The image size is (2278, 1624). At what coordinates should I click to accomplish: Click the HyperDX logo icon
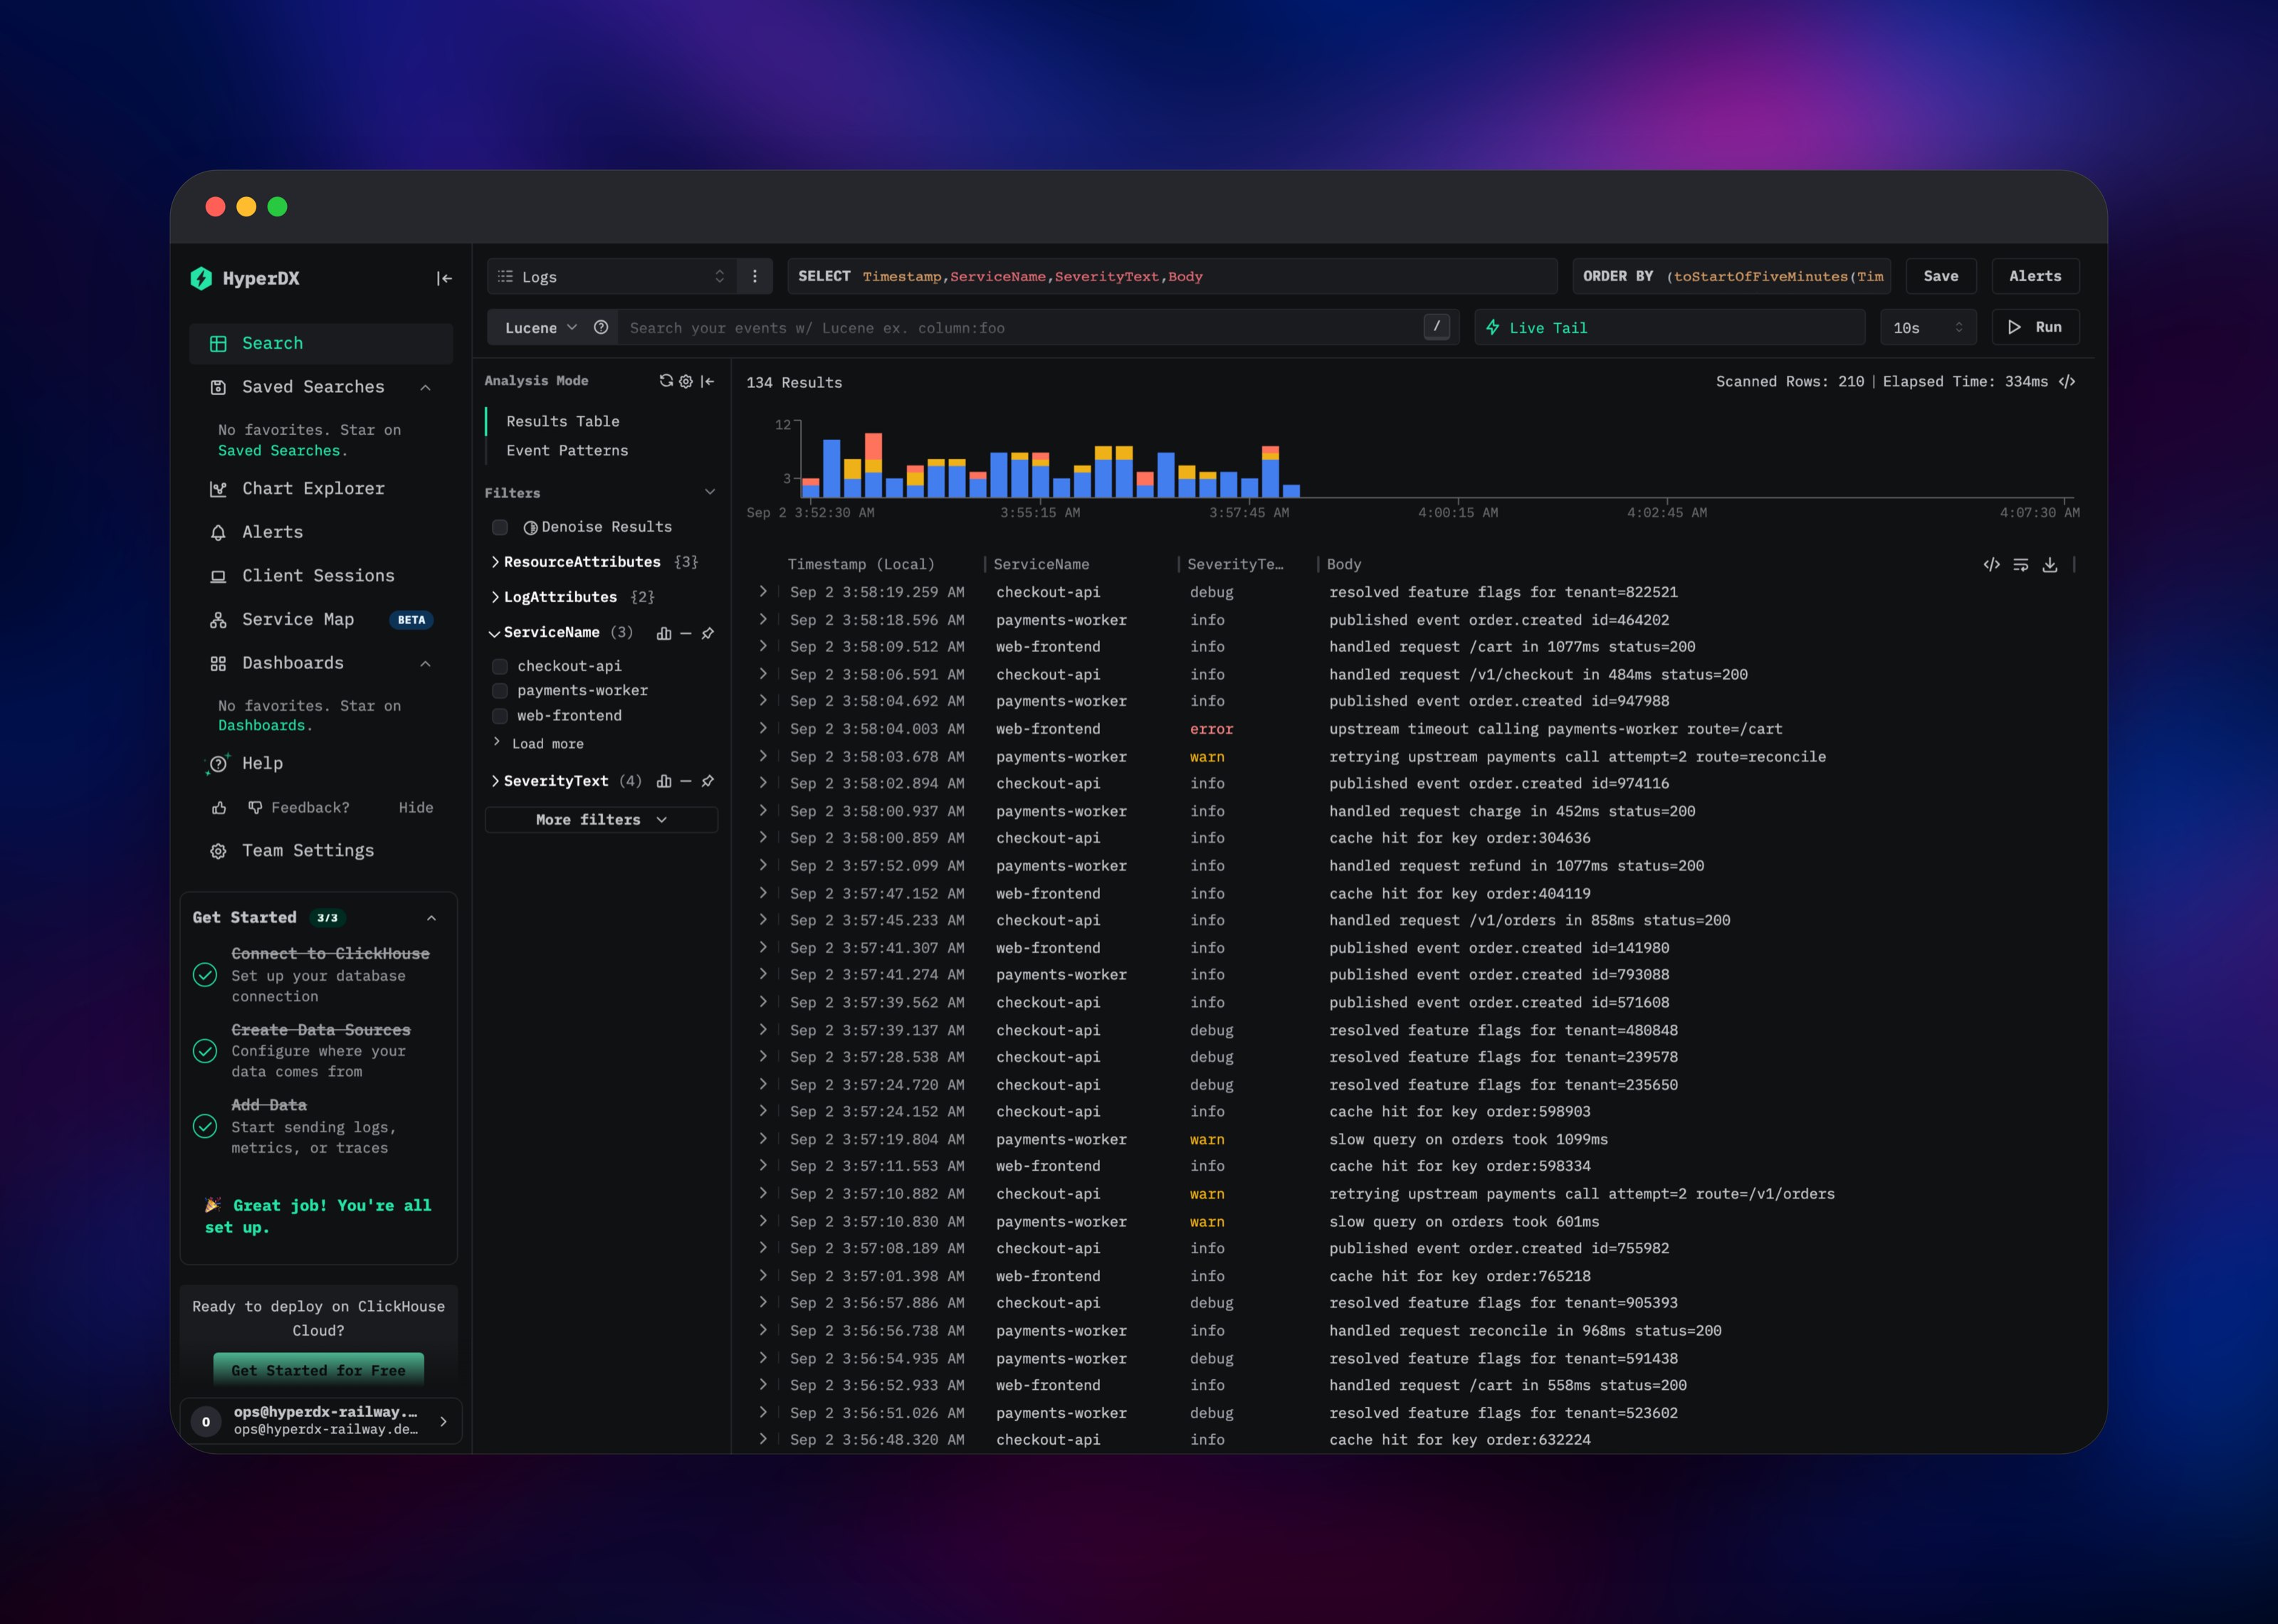tap(201, 278)
